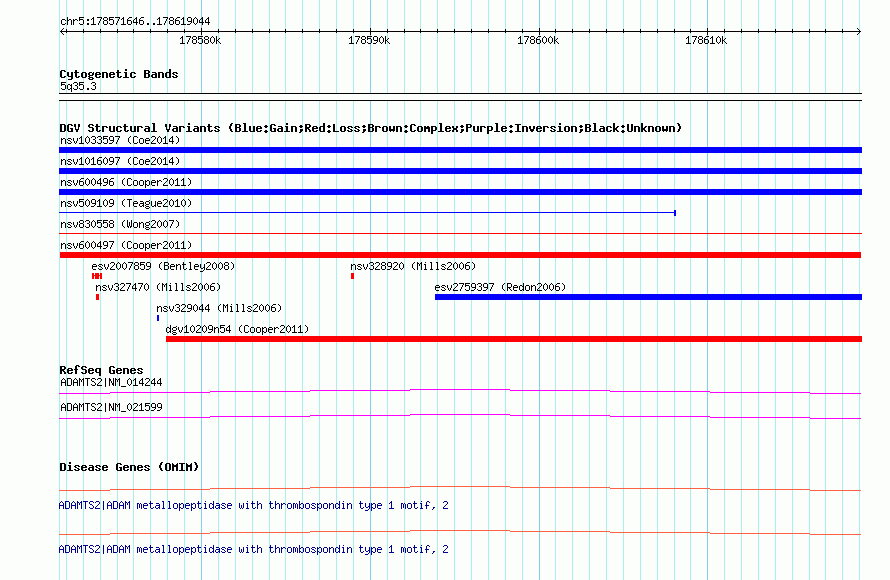Click the 178610k ruler tick label
This screenshot has height=580, width=890.
706,40
